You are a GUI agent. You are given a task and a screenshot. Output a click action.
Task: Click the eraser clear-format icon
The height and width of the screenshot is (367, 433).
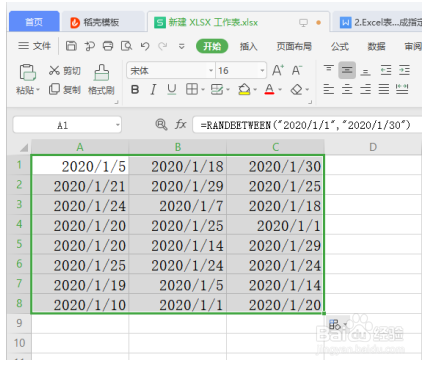[296, 89]
